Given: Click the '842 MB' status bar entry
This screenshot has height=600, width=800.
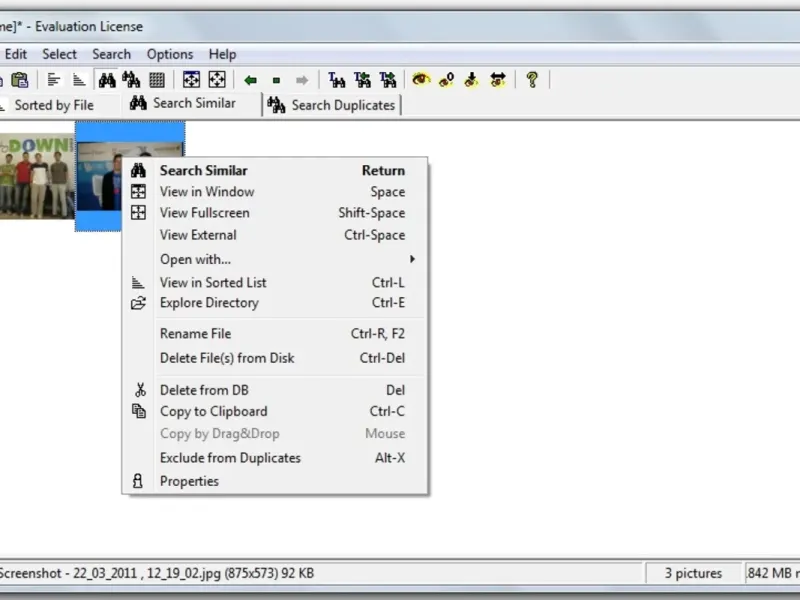Looking at the screenshot, I should click(772, 573).
